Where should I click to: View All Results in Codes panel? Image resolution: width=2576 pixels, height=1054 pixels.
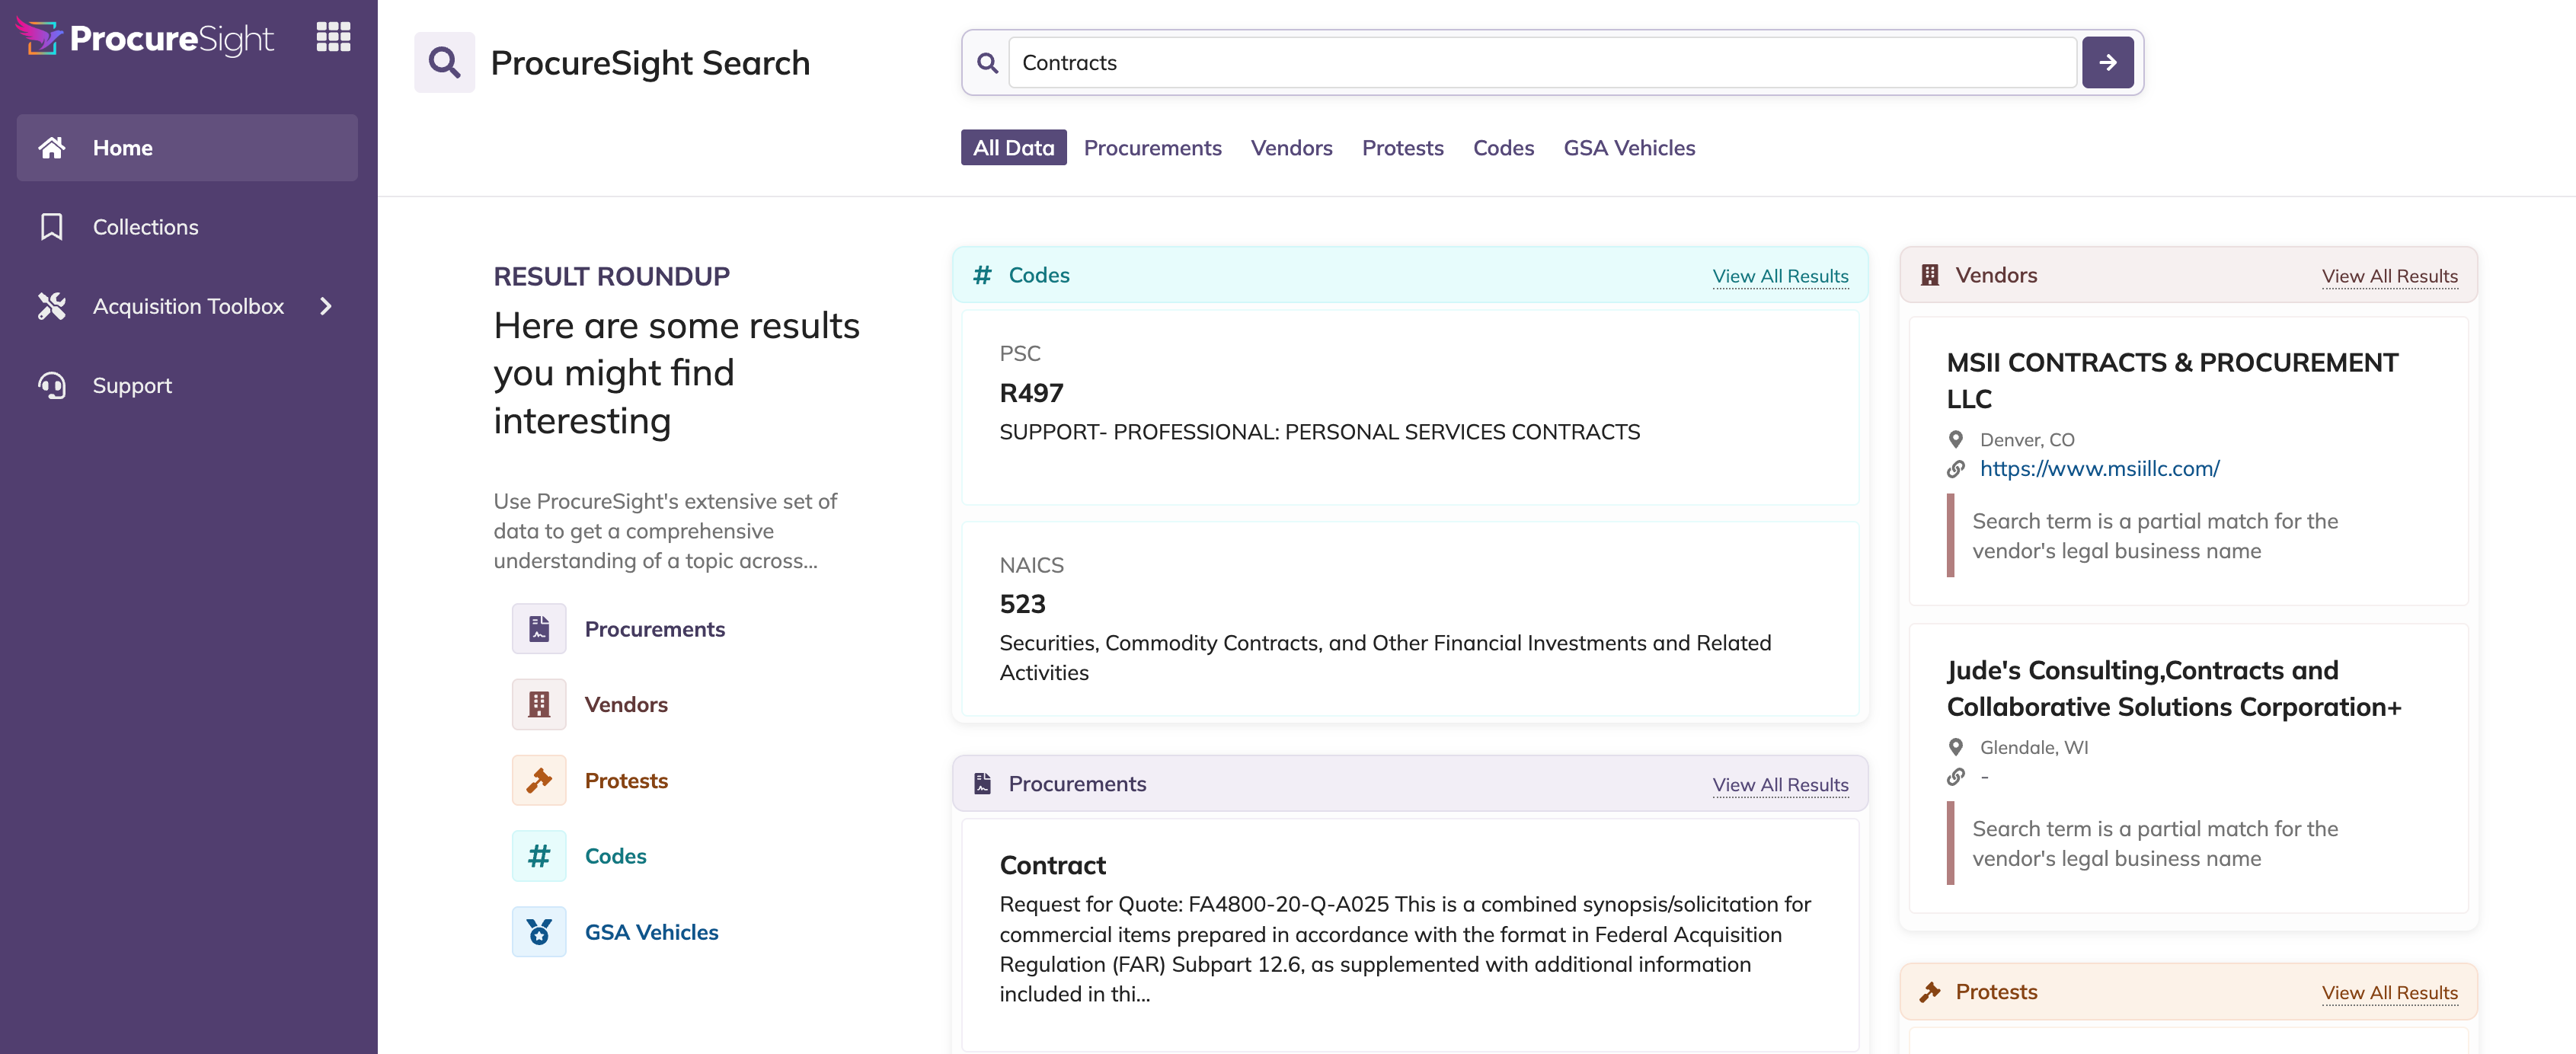click(x=1780, y=276)
